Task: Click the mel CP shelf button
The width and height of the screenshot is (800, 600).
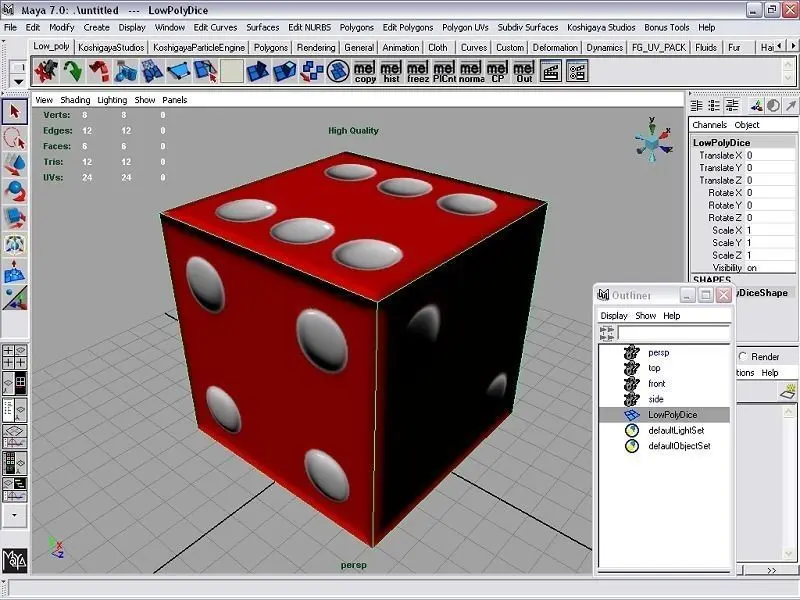Action: (497, 71)
